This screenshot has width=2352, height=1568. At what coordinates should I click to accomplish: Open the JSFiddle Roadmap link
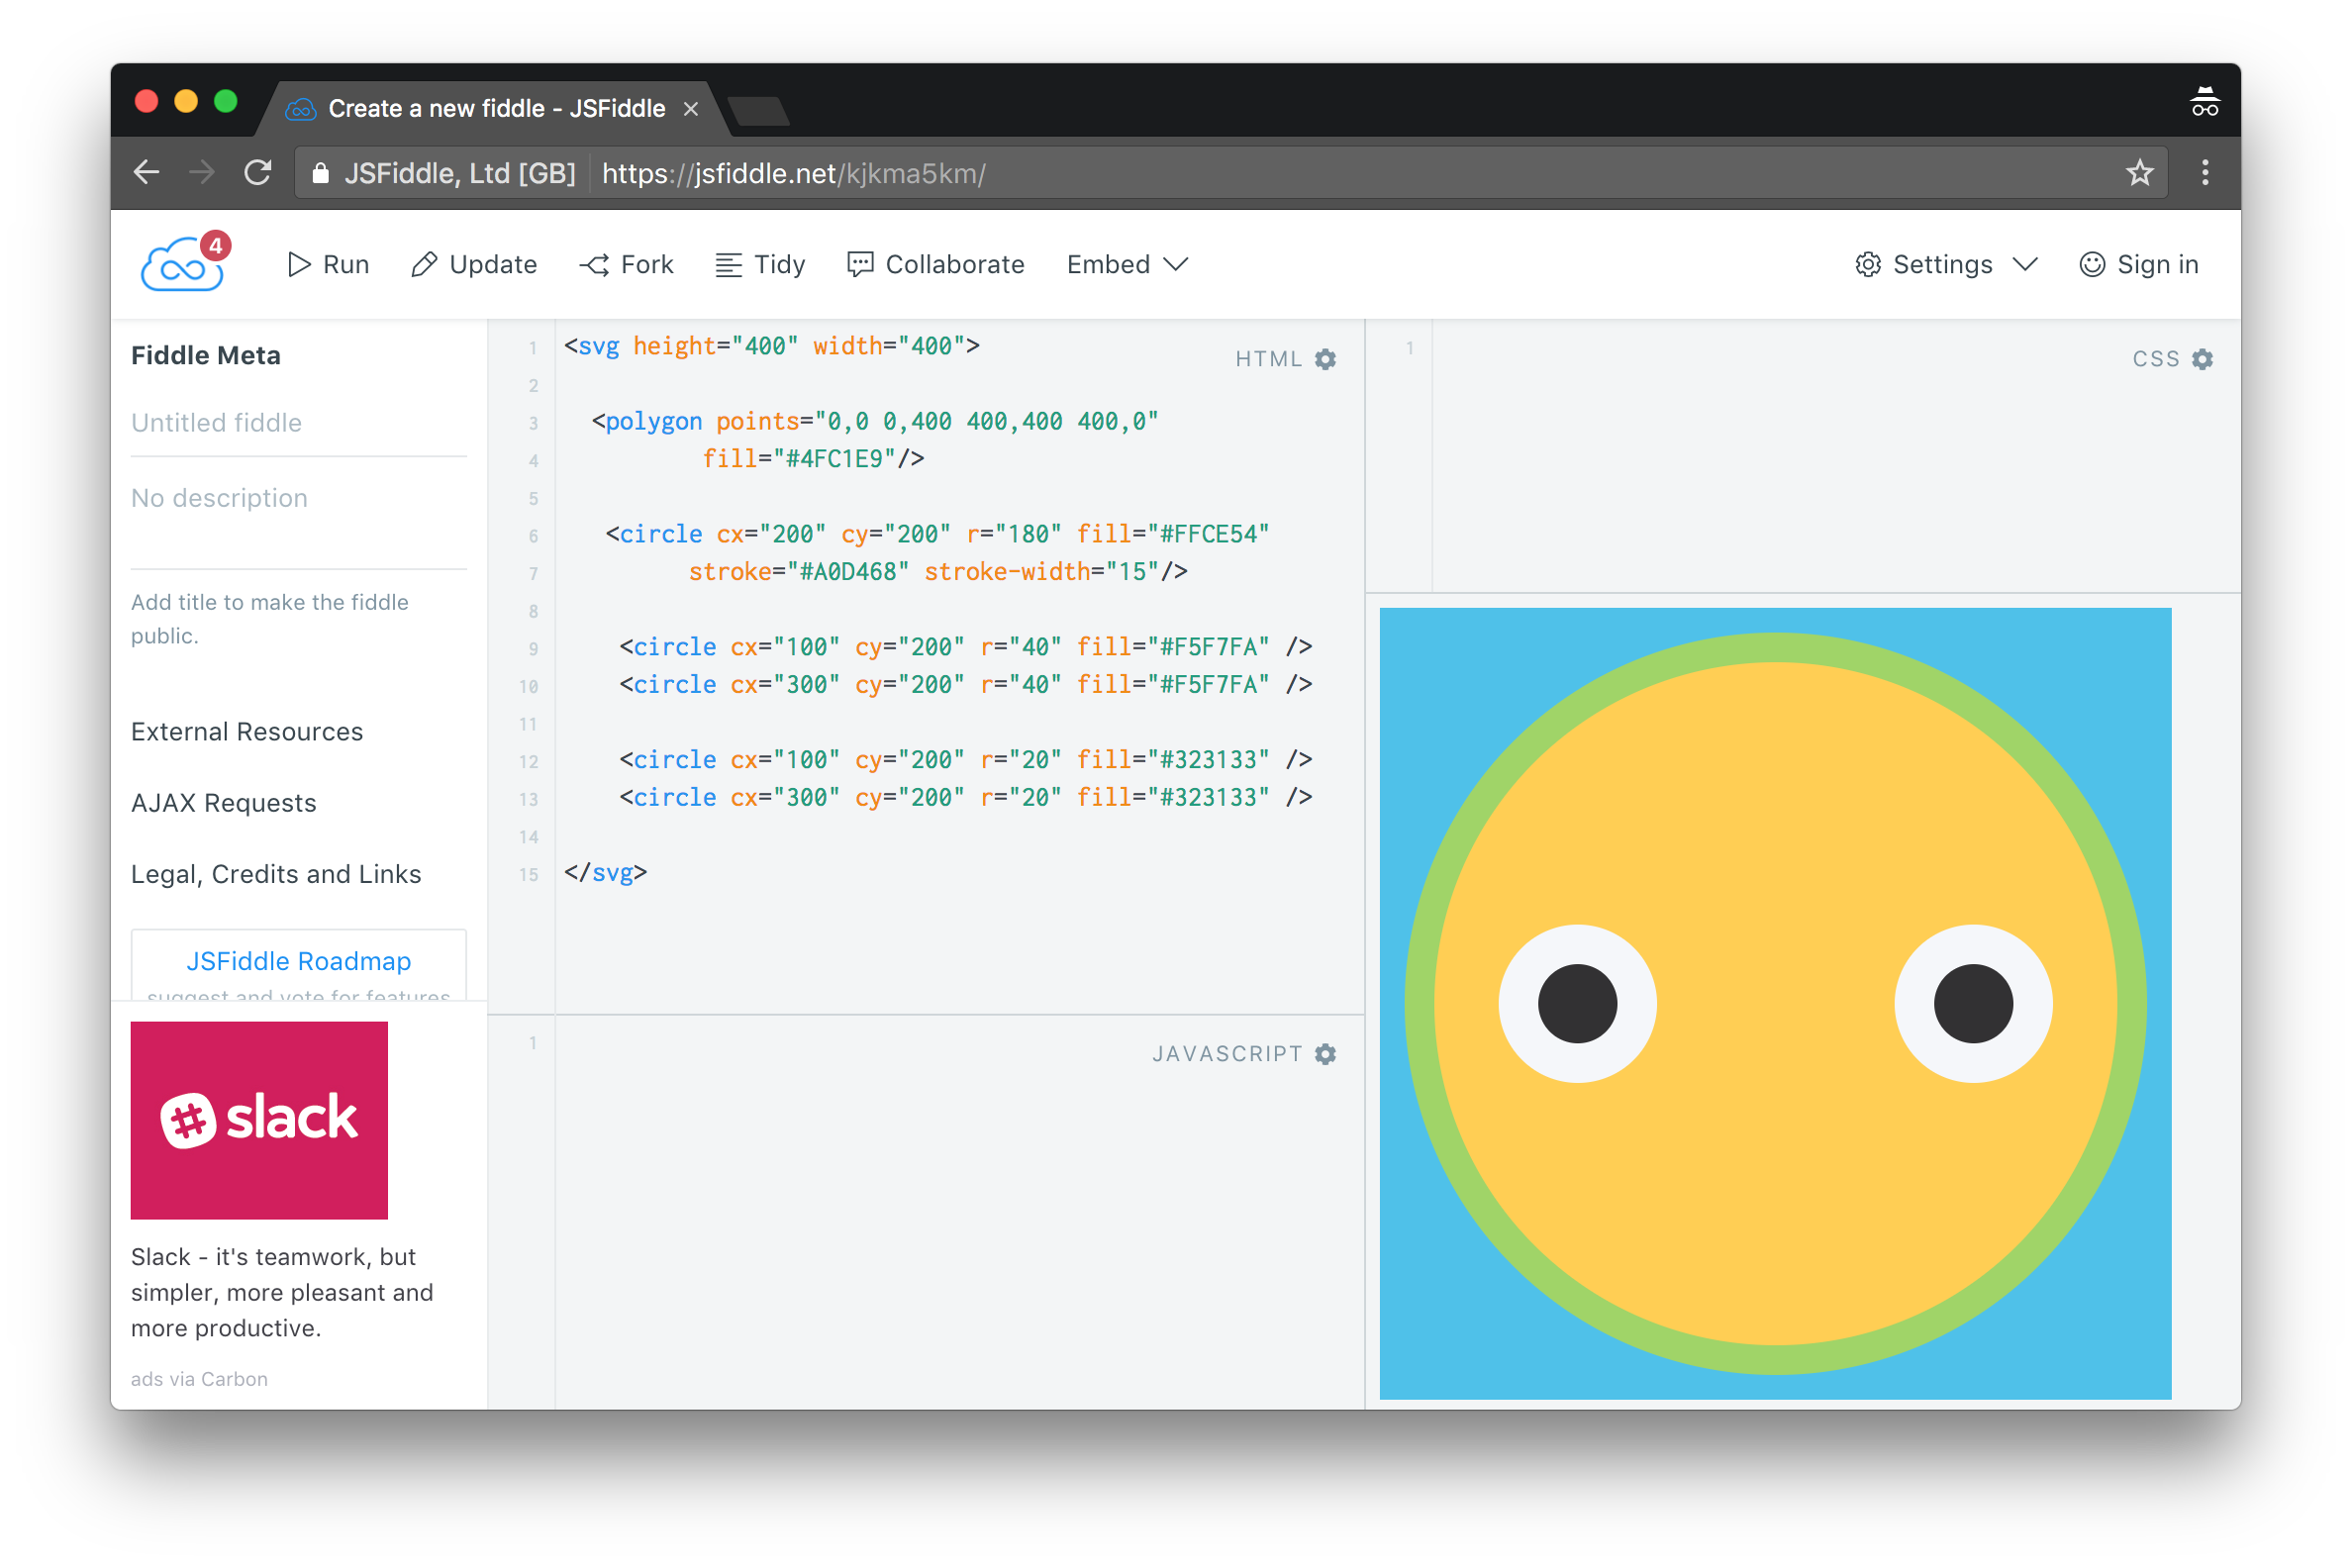298,961
